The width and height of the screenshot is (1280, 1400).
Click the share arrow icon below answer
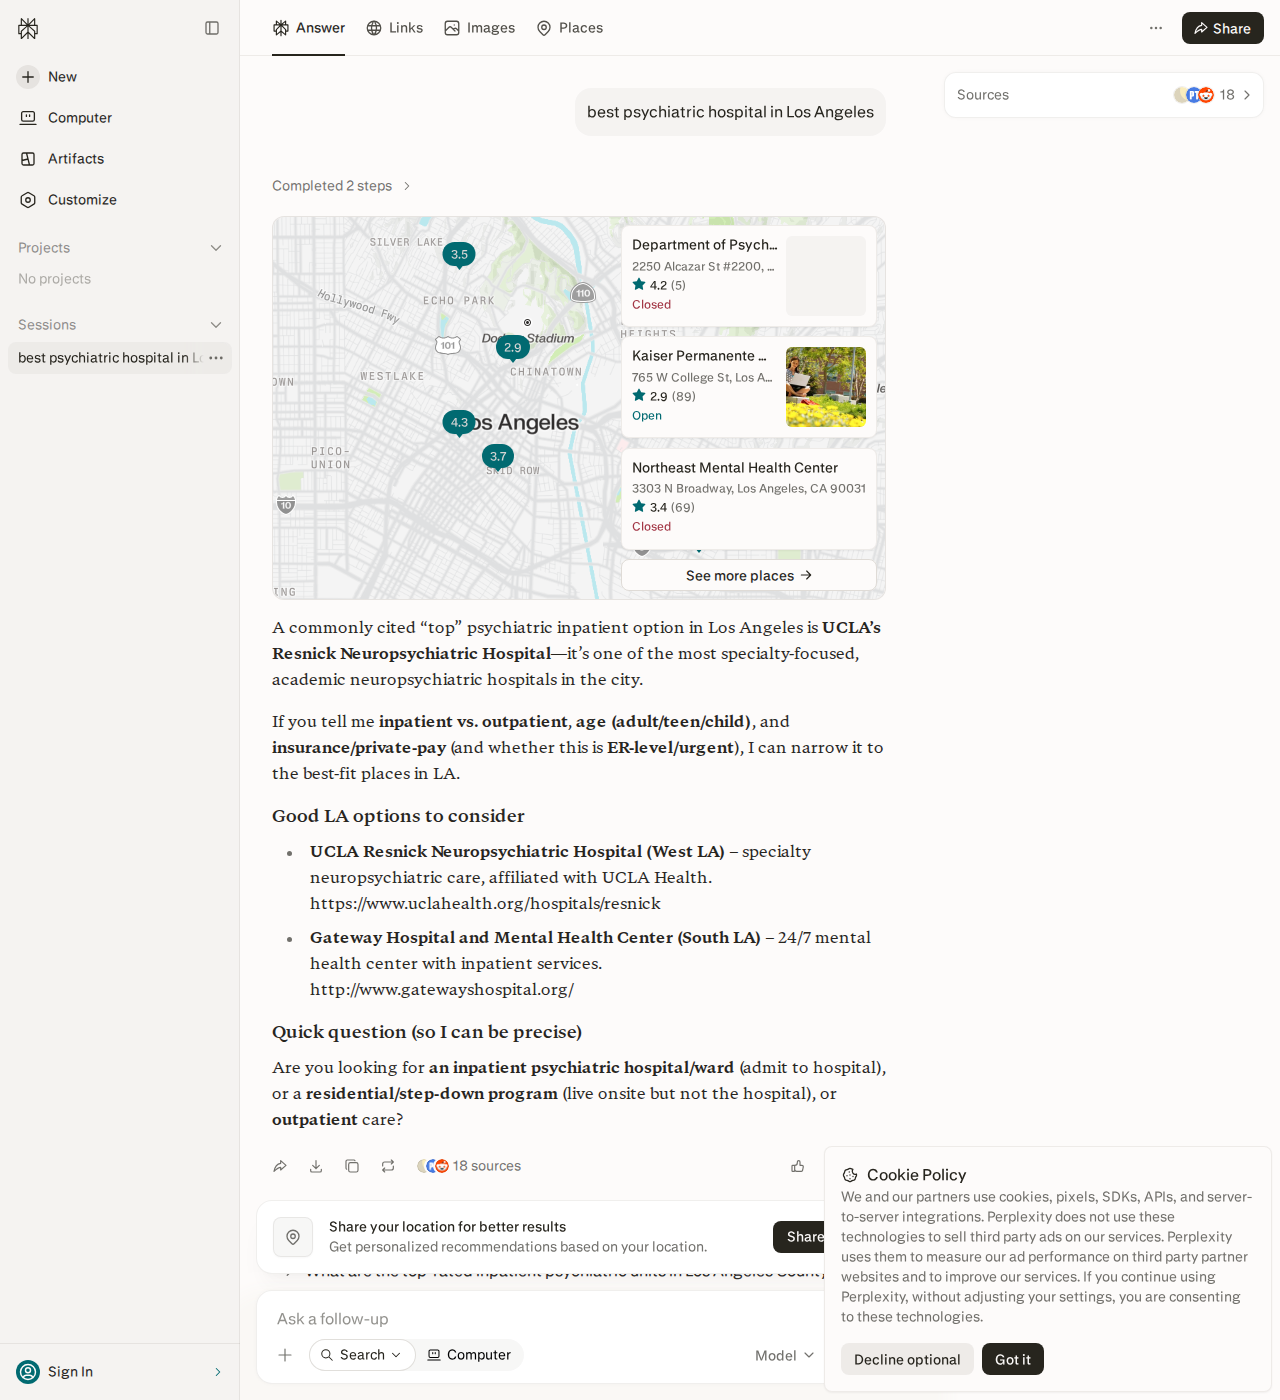pos(280,1166)
